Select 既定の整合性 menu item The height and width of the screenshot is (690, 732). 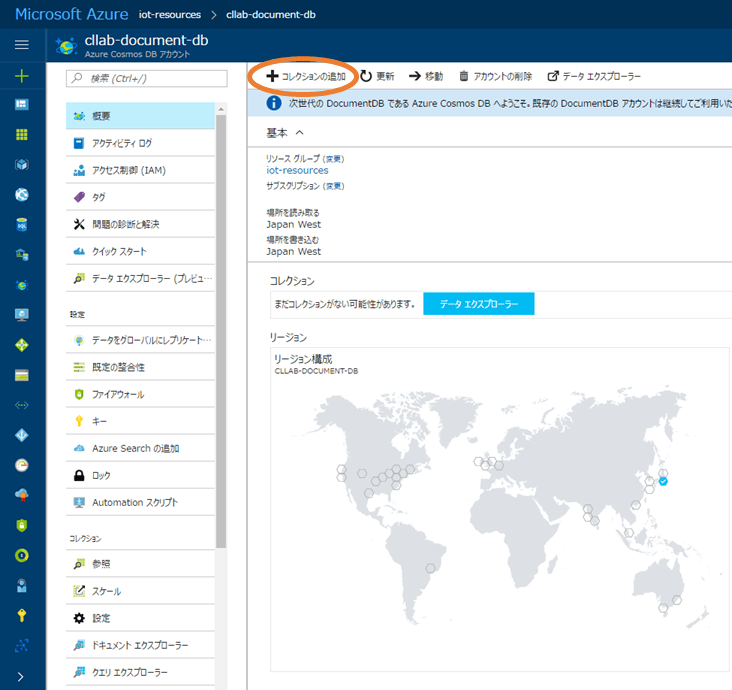point(140,367)
